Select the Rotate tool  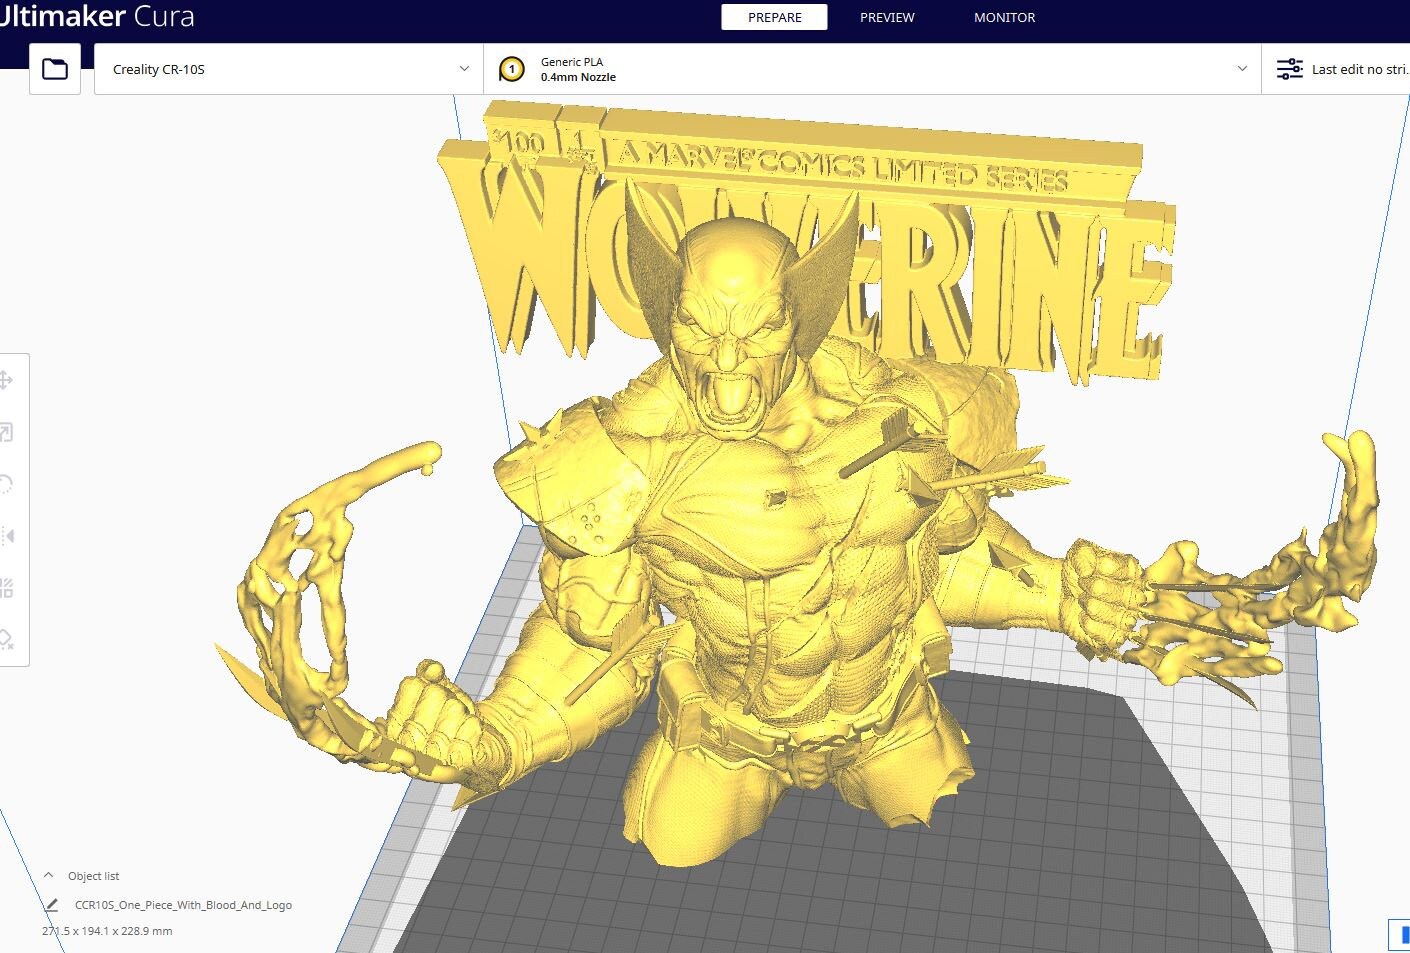[8, 484]
